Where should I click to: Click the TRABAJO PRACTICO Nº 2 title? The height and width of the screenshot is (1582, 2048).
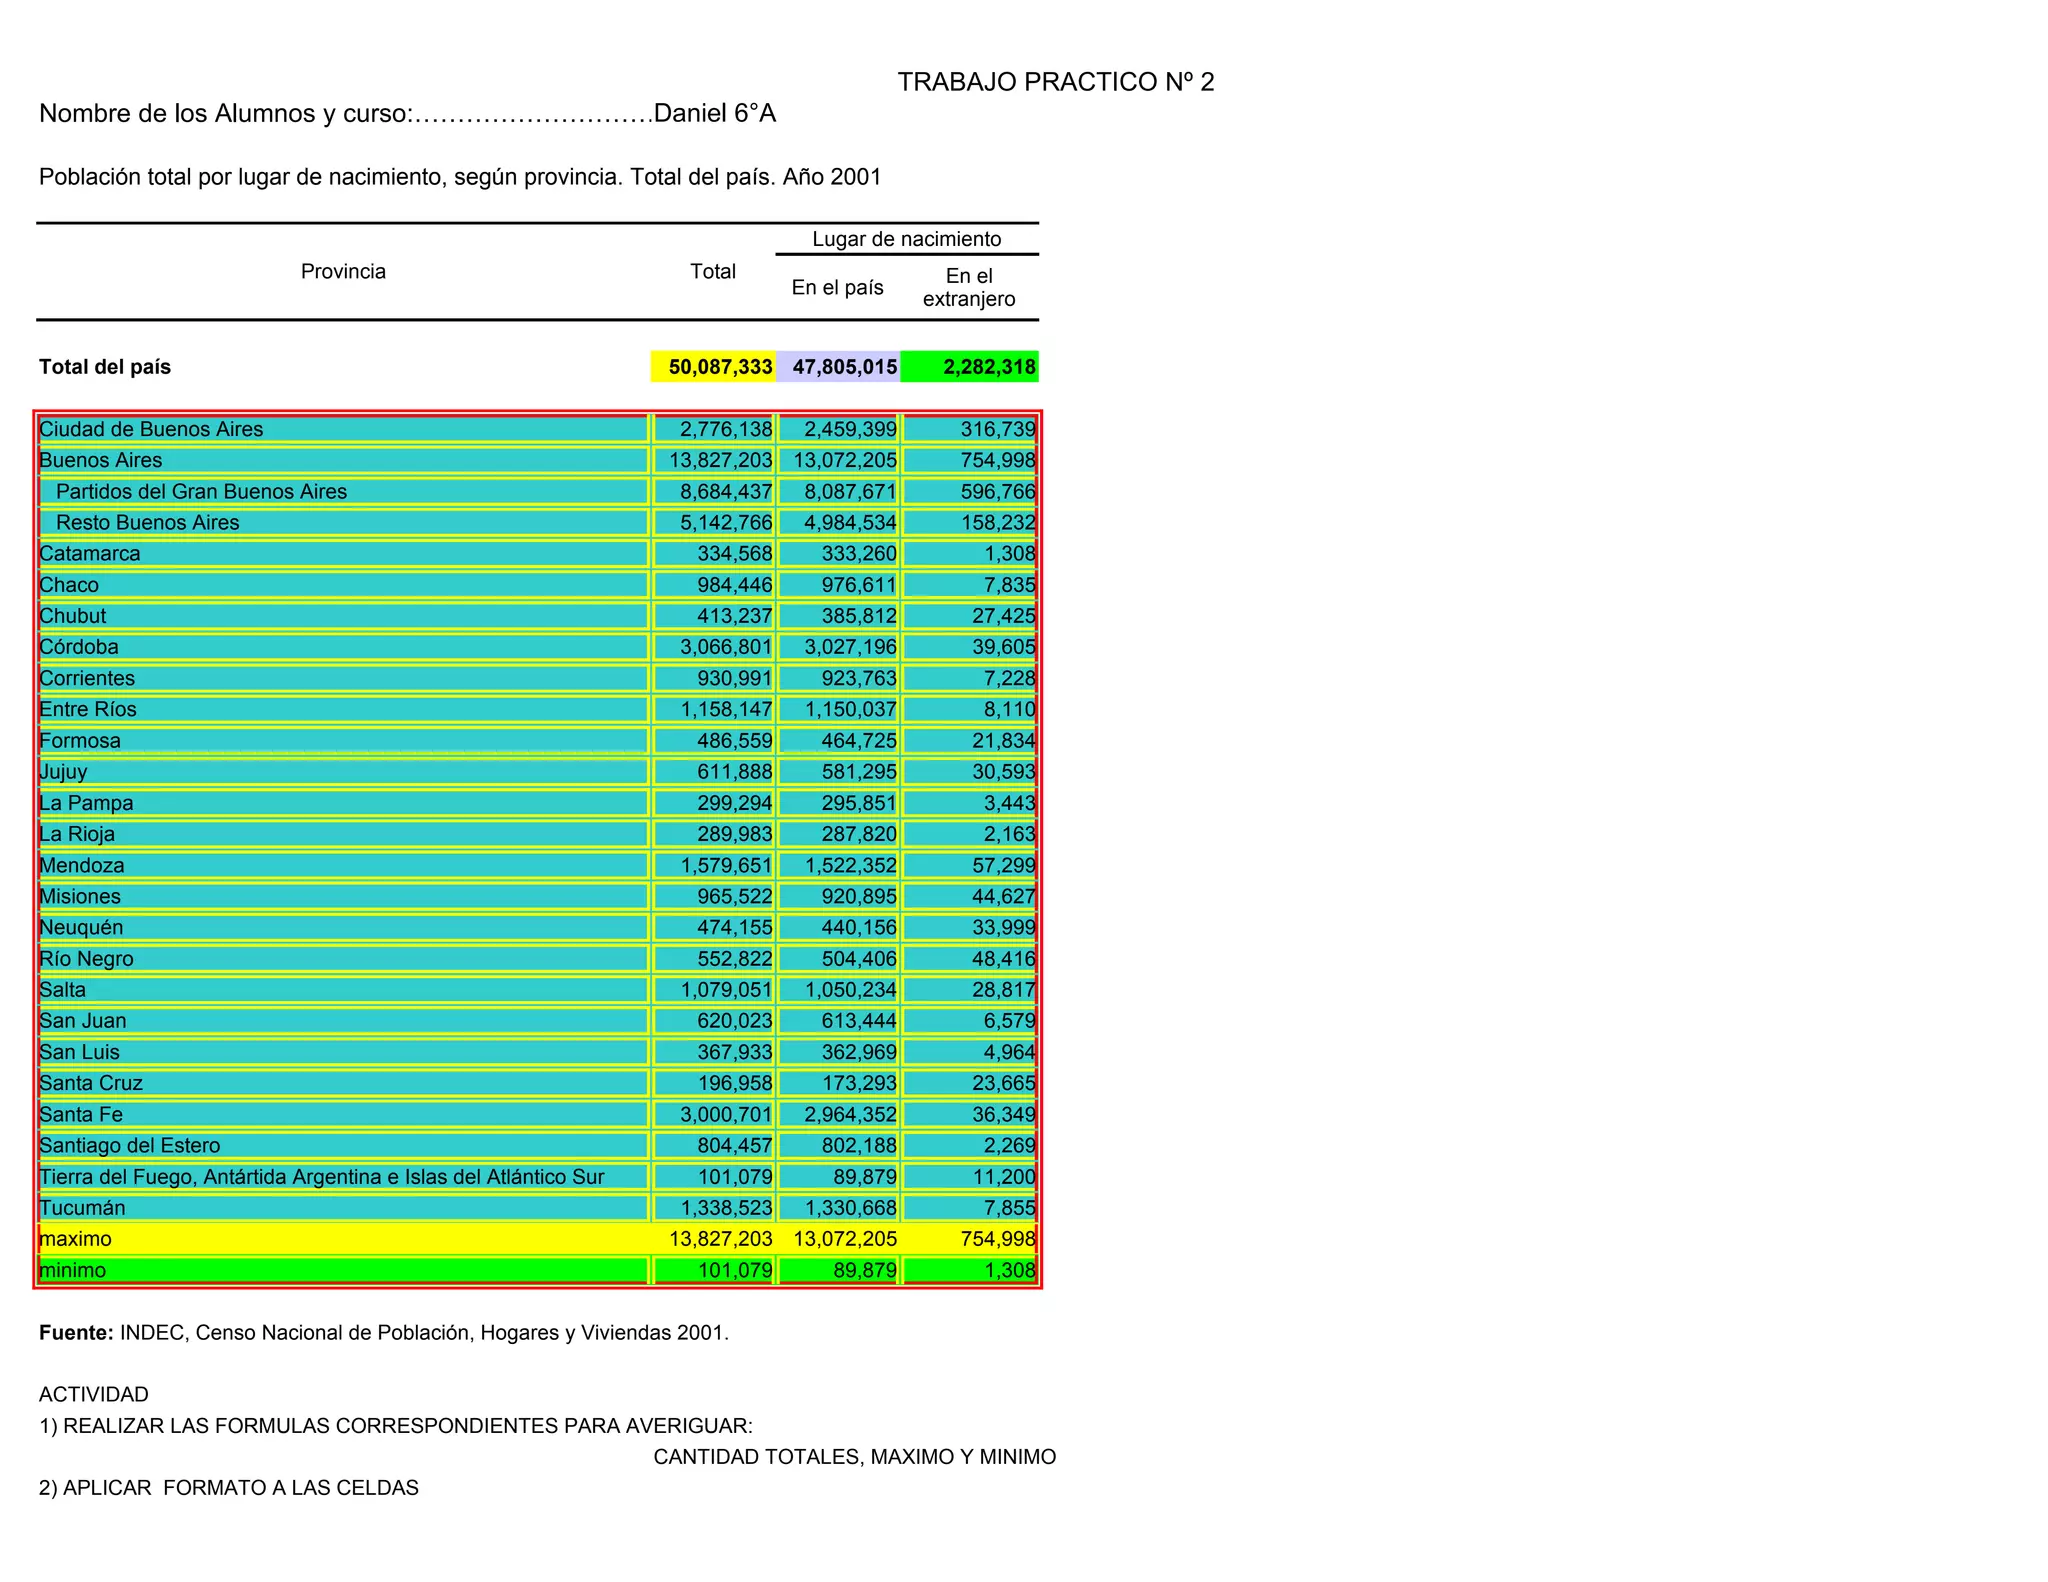pos(1055,82)
